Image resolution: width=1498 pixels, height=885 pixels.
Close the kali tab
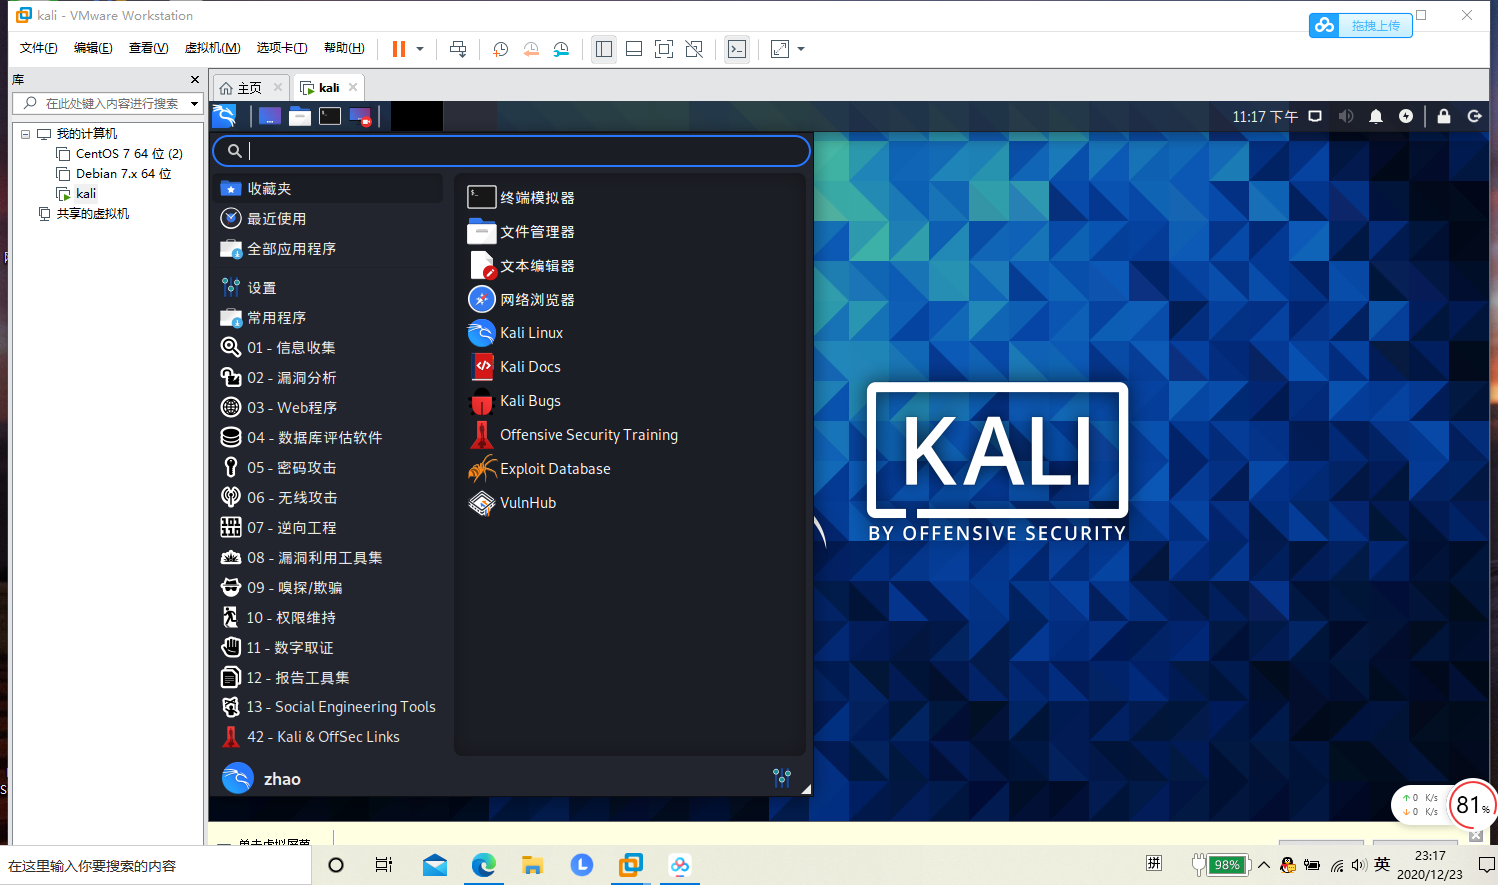pos(353,87)
